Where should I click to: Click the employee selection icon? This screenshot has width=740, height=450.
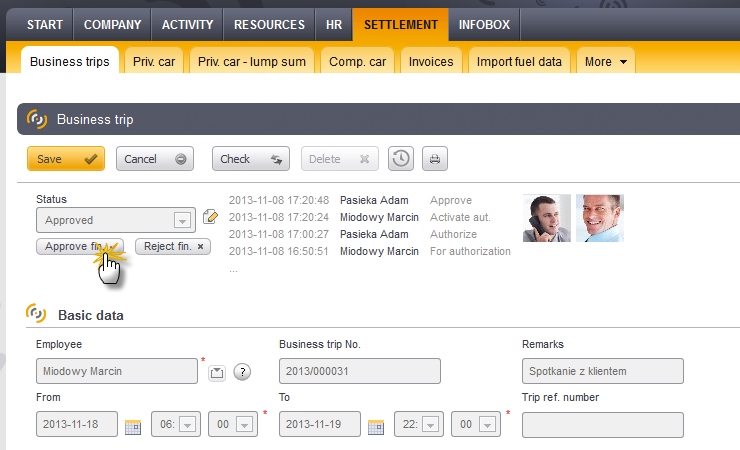click(217, 372)
